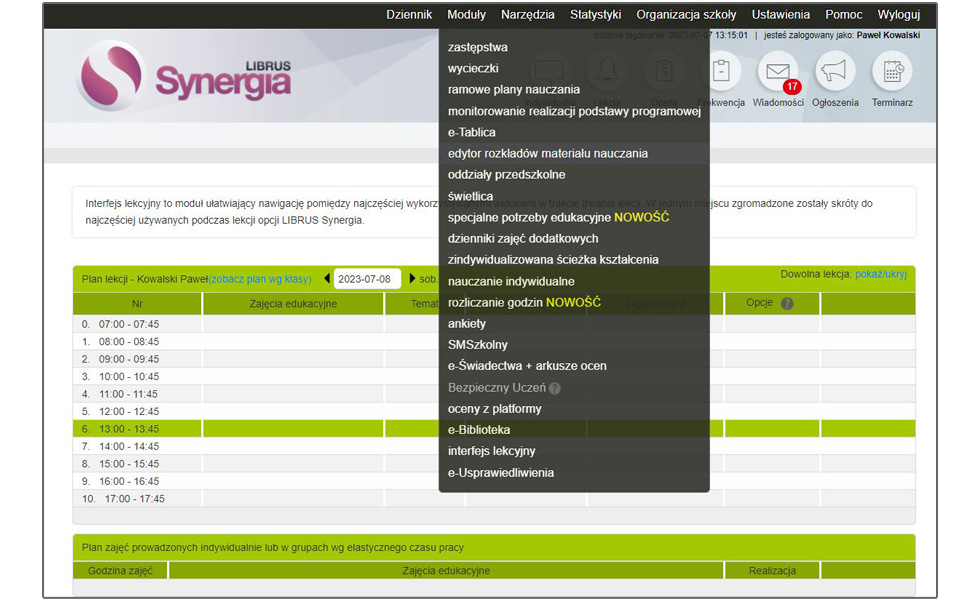Click help icon beside Bezpieczny Uczeń
The width and height of the screenshot is (975, 608).
tap(555, 388)
